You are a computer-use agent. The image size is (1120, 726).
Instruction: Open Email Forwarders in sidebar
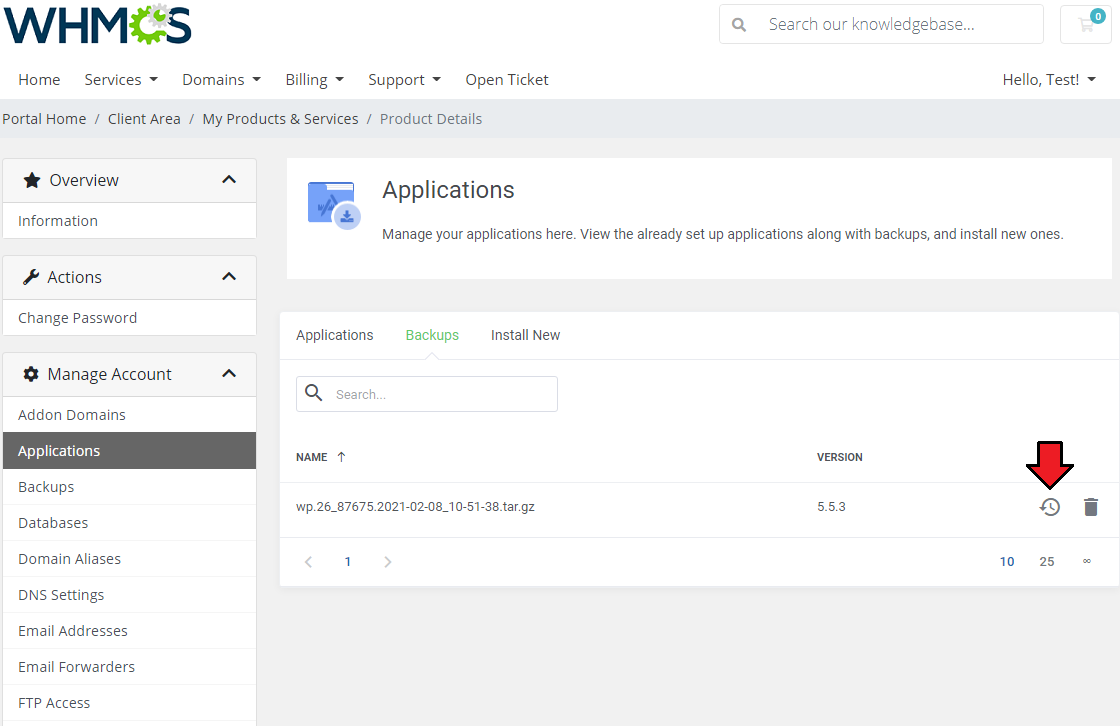(x=129, y=667)
